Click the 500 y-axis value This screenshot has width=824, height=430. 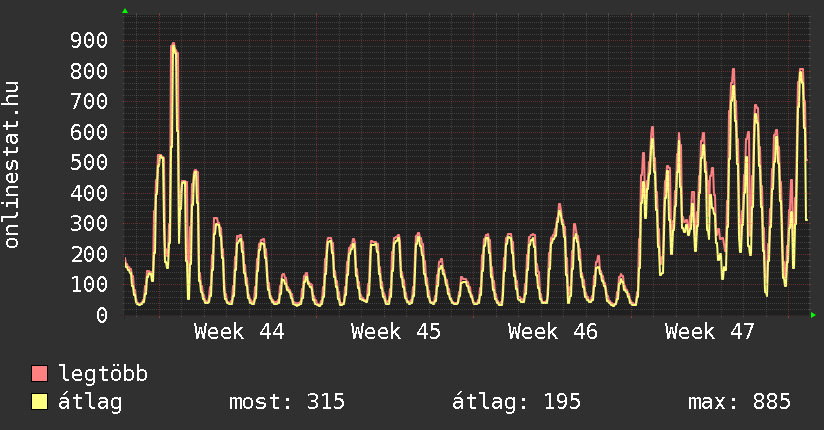(88, 162)
